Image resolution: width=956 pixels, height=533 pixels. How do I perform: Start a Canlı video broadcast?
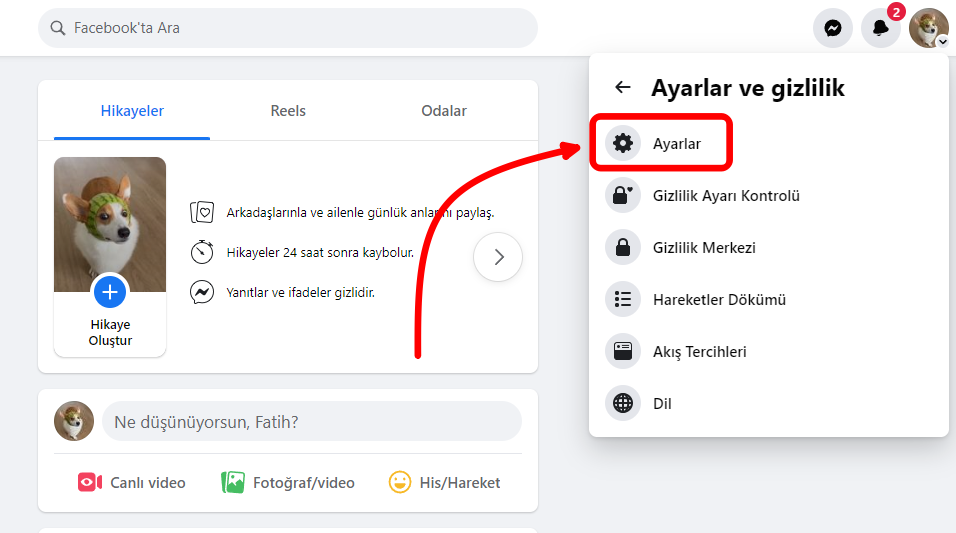tap(132, 483)
